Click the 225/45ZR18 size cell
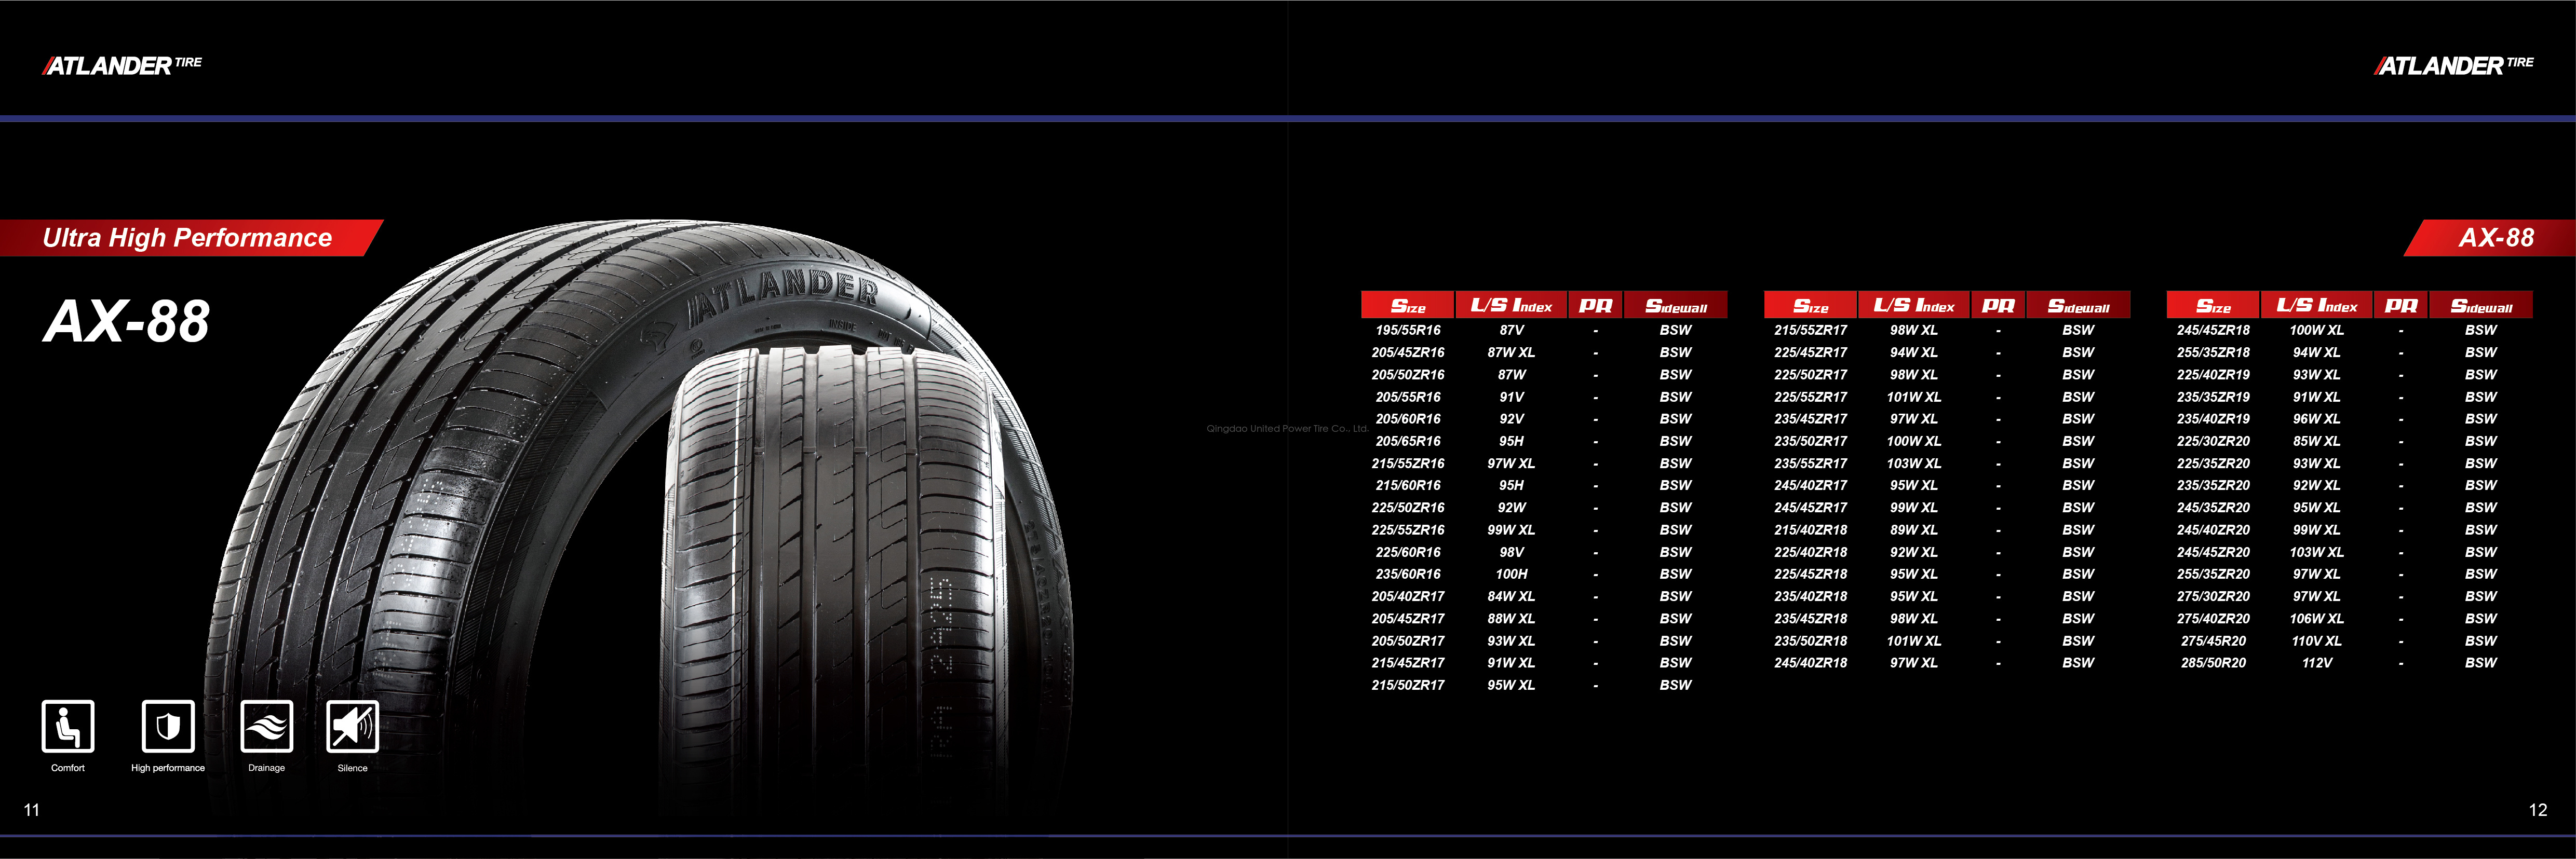Image resolution: width=2576 pixels, height=859 pixels. click(1811, 574)
